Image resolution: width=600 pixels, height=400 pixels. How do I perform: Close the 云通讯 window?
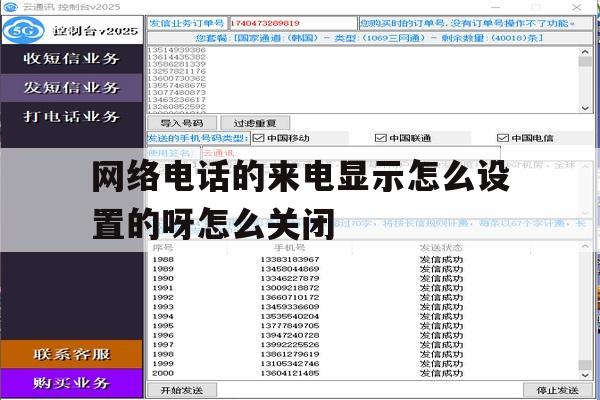tap(577, 7)
